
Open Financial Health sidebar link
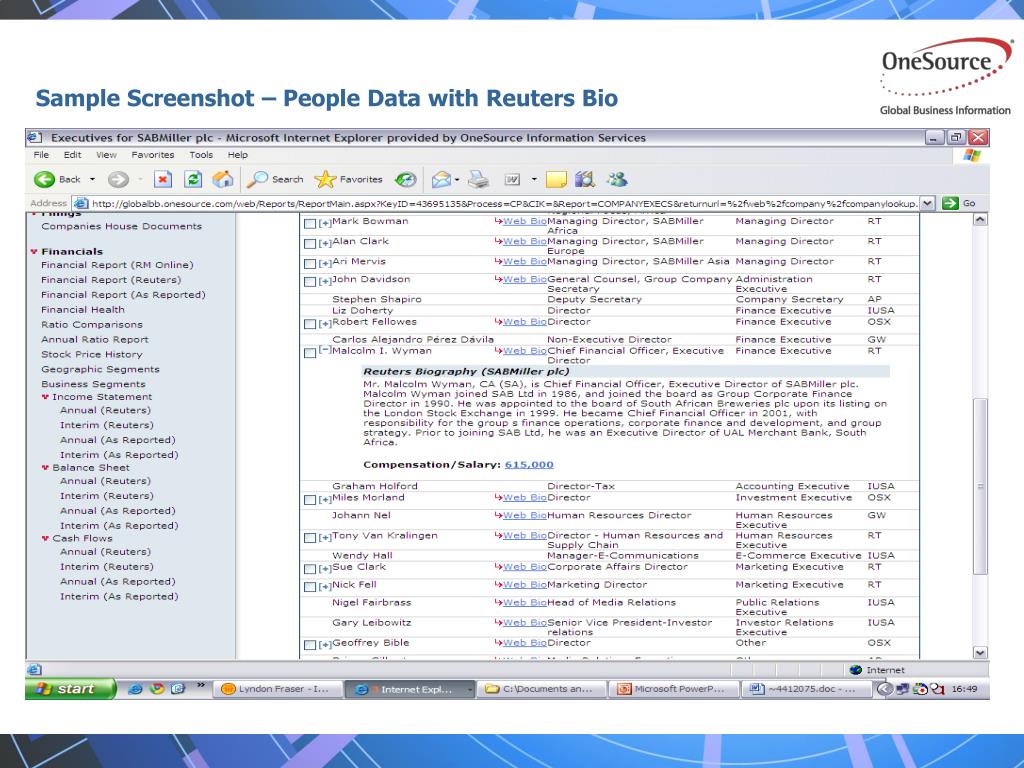[82, 310]
